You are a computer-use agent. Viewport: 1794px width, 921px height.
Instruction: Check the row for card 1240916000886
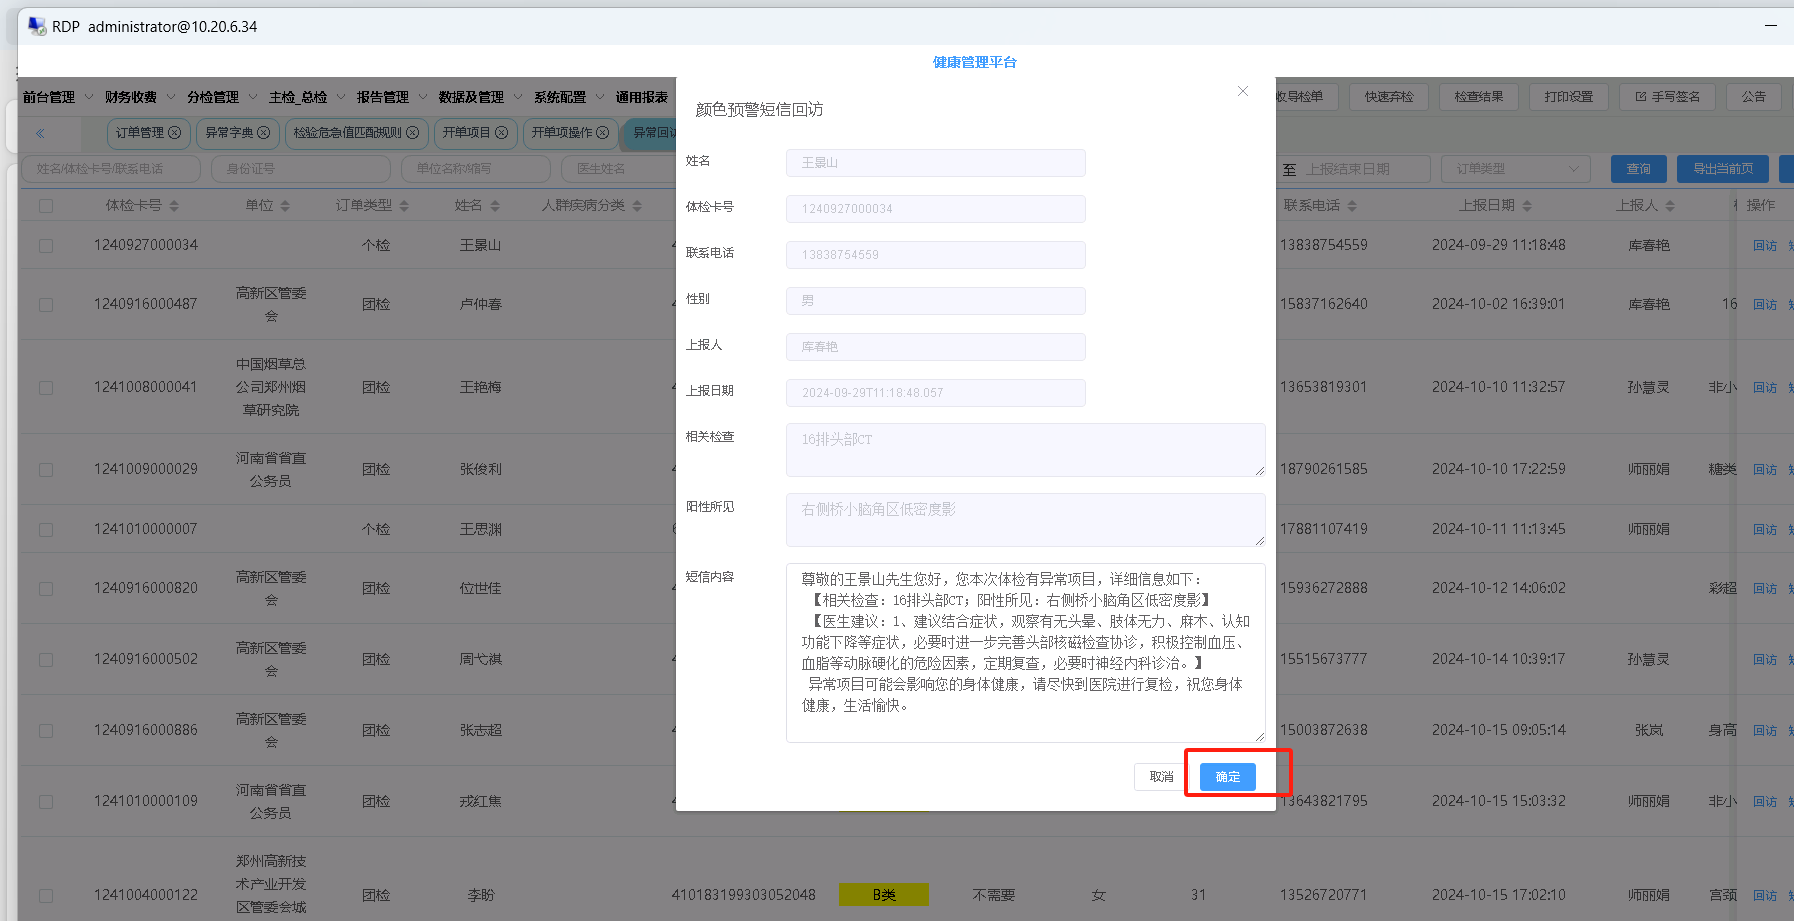tap(46, 731)
